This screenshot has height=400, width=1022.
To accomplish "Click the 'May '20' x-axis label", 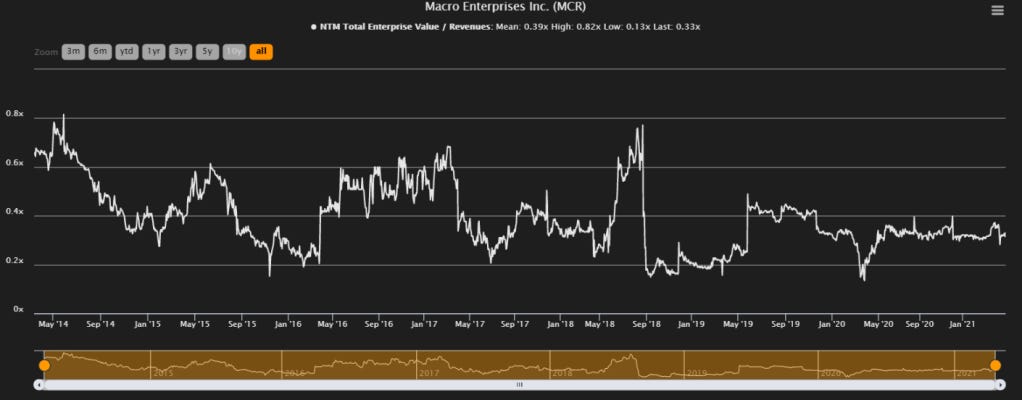I will coord(878,324).
